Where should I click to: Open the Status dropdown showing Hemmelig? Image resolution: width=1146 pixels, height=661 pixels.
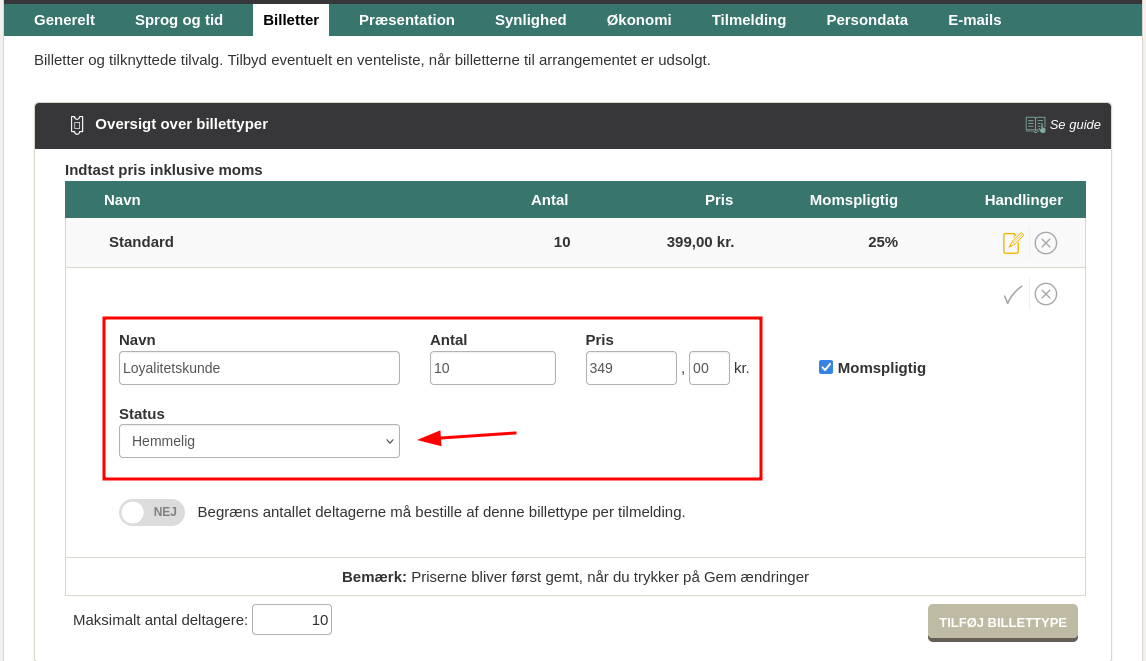point(259,441)
